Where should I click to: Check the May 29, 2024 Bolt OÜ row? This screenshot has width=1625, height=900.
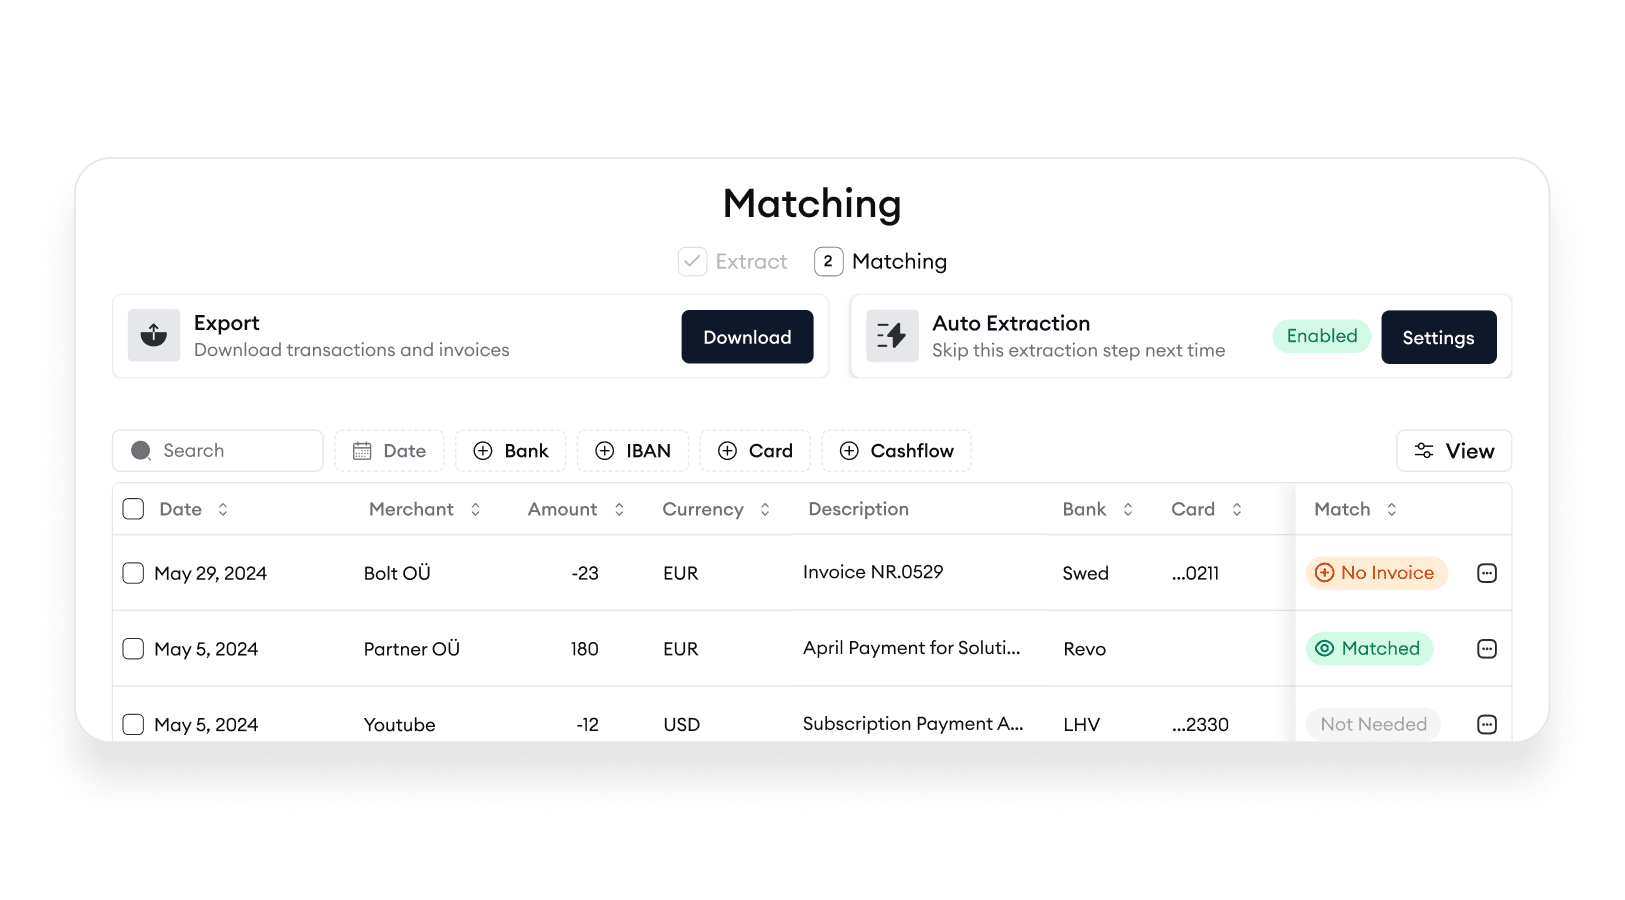point(133,572)
